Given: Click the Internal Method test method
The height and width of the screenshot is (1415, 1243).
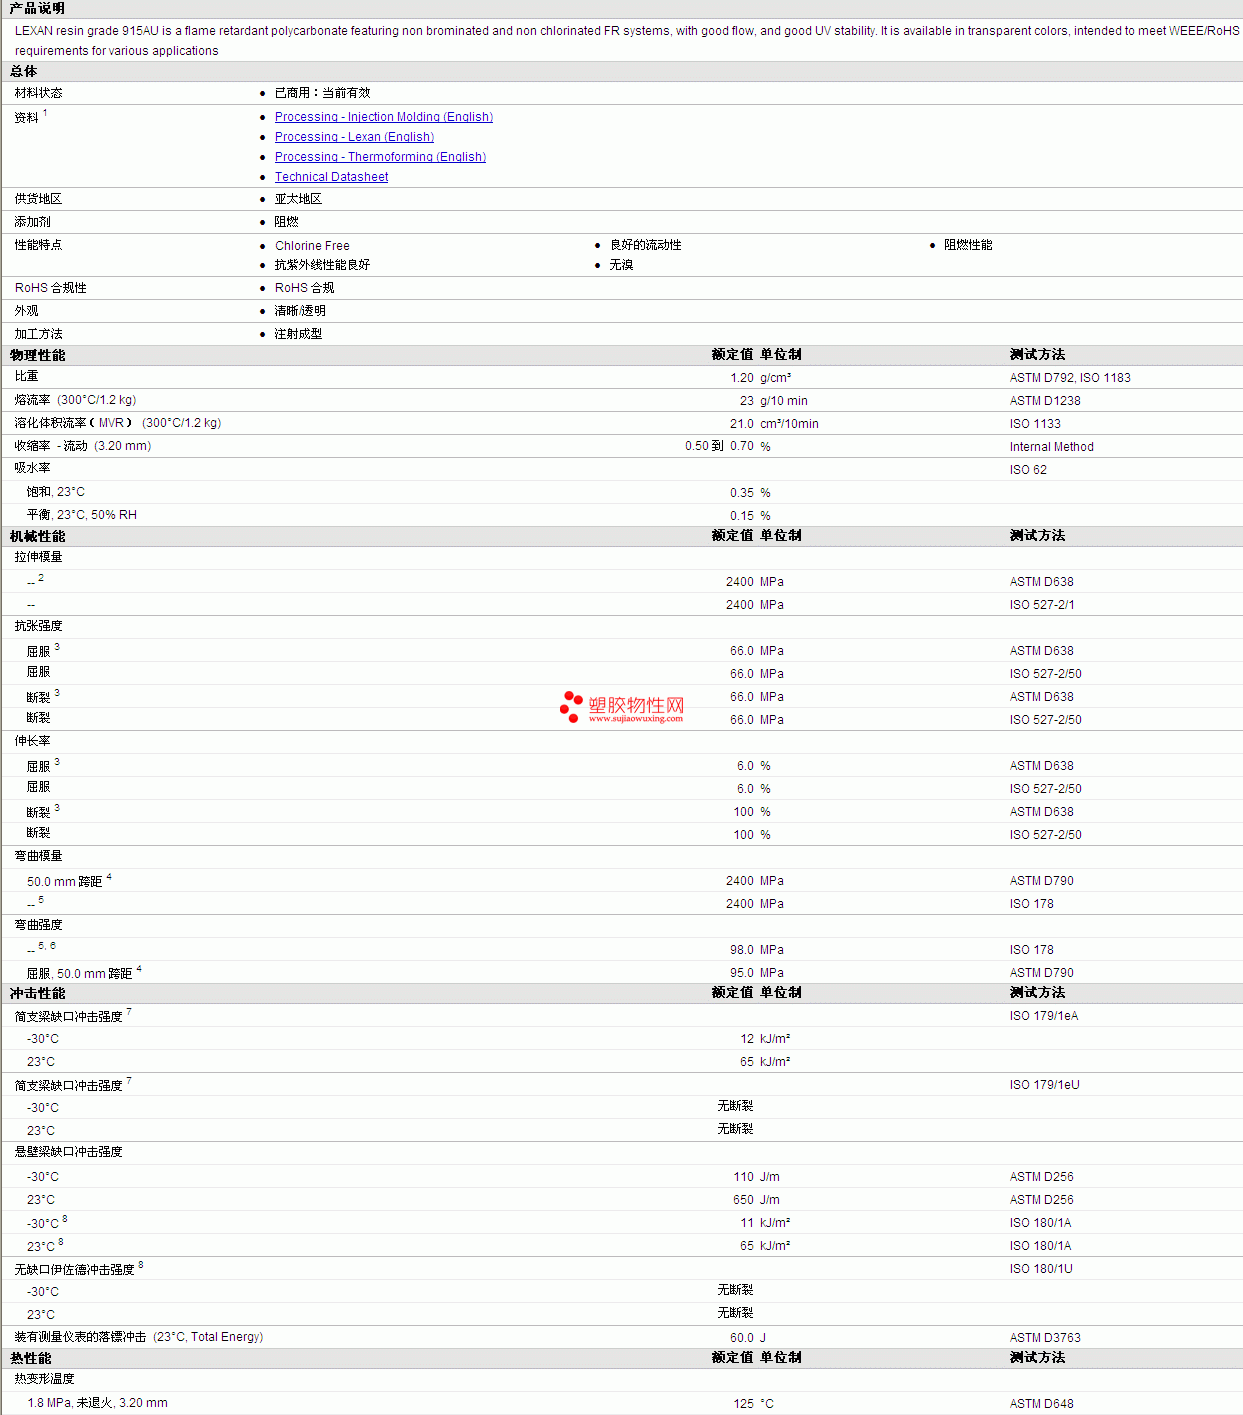Looking at the screenshot, I should click(x=1052, y=447).
